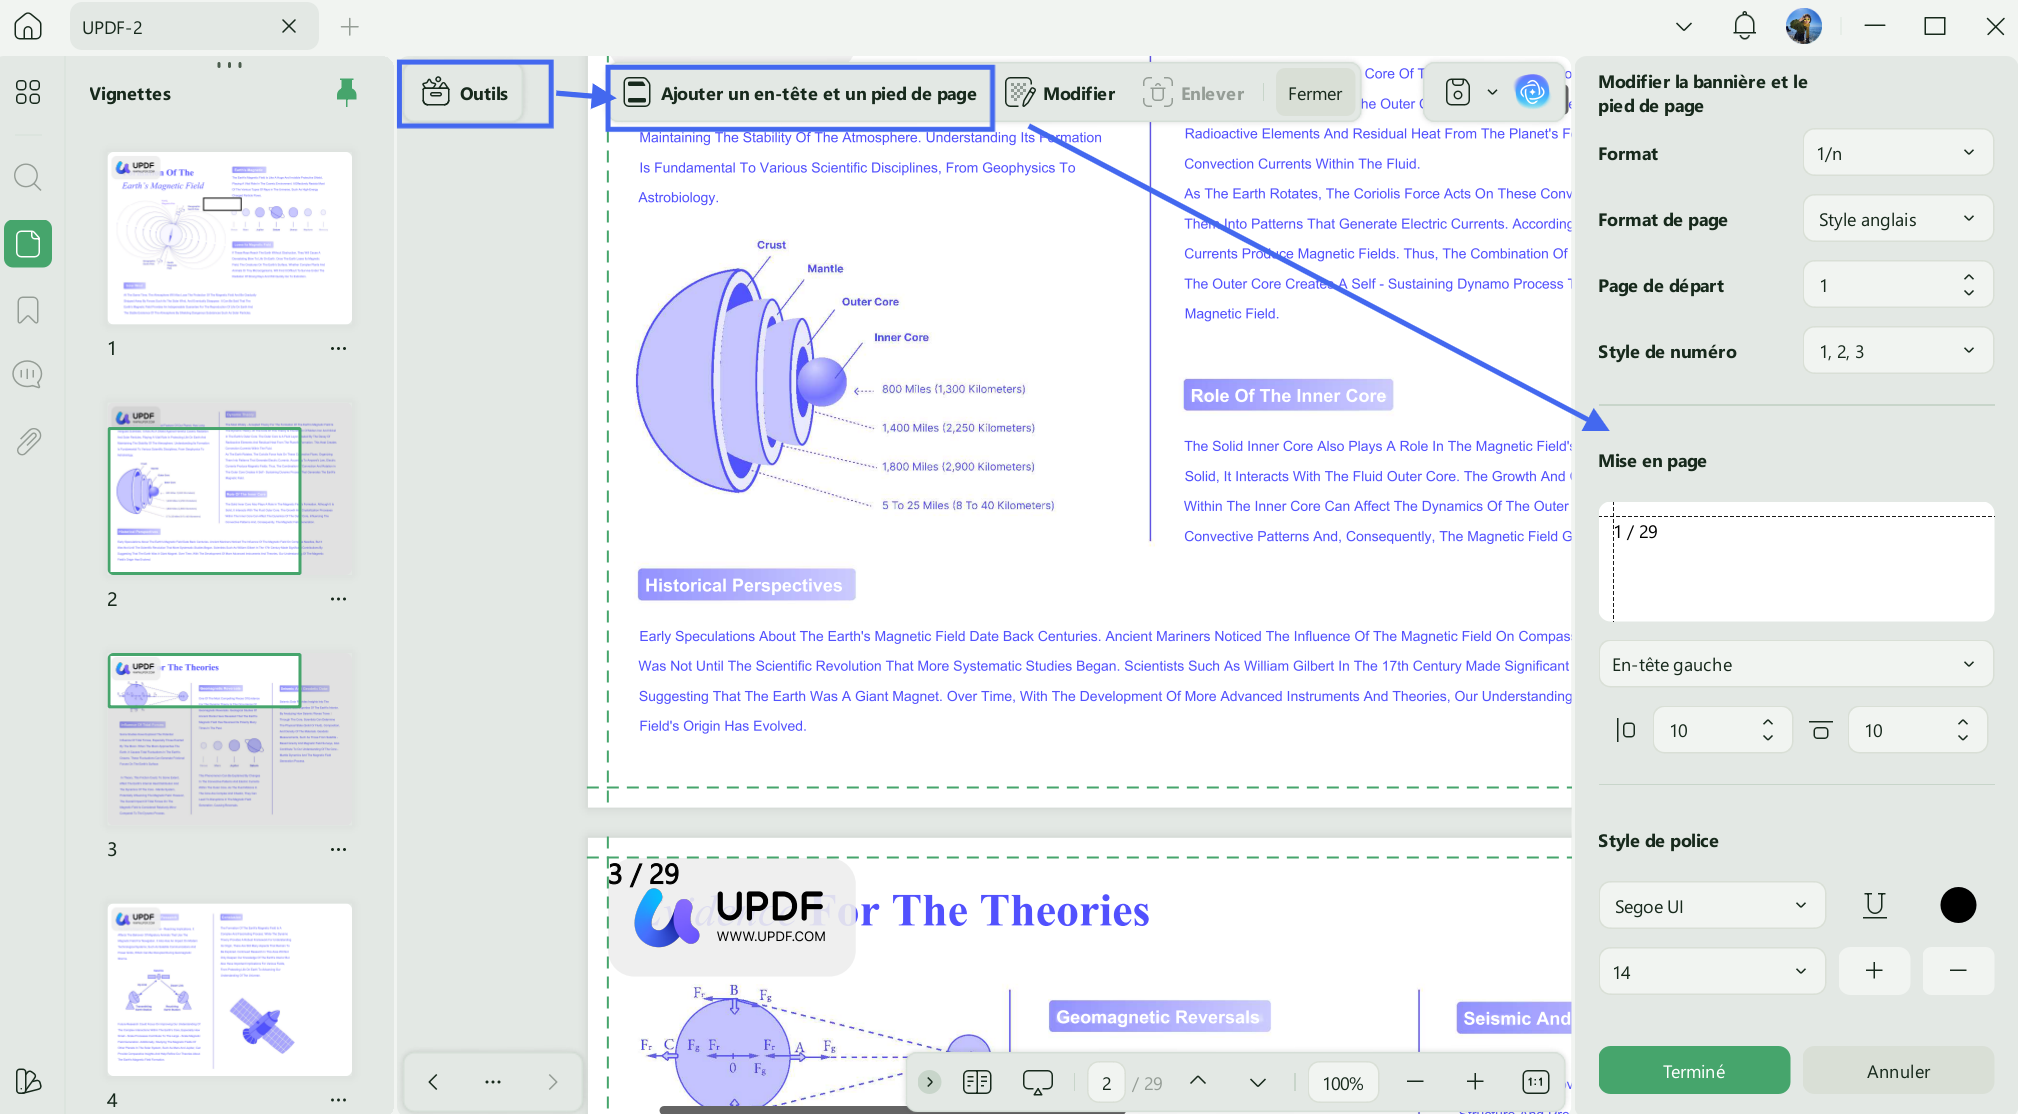Viewport: 2018px width, 1114px height.
Task: Open the Style de numéro dropdown
Action: pyautogui.click(x=1898, y=351)
